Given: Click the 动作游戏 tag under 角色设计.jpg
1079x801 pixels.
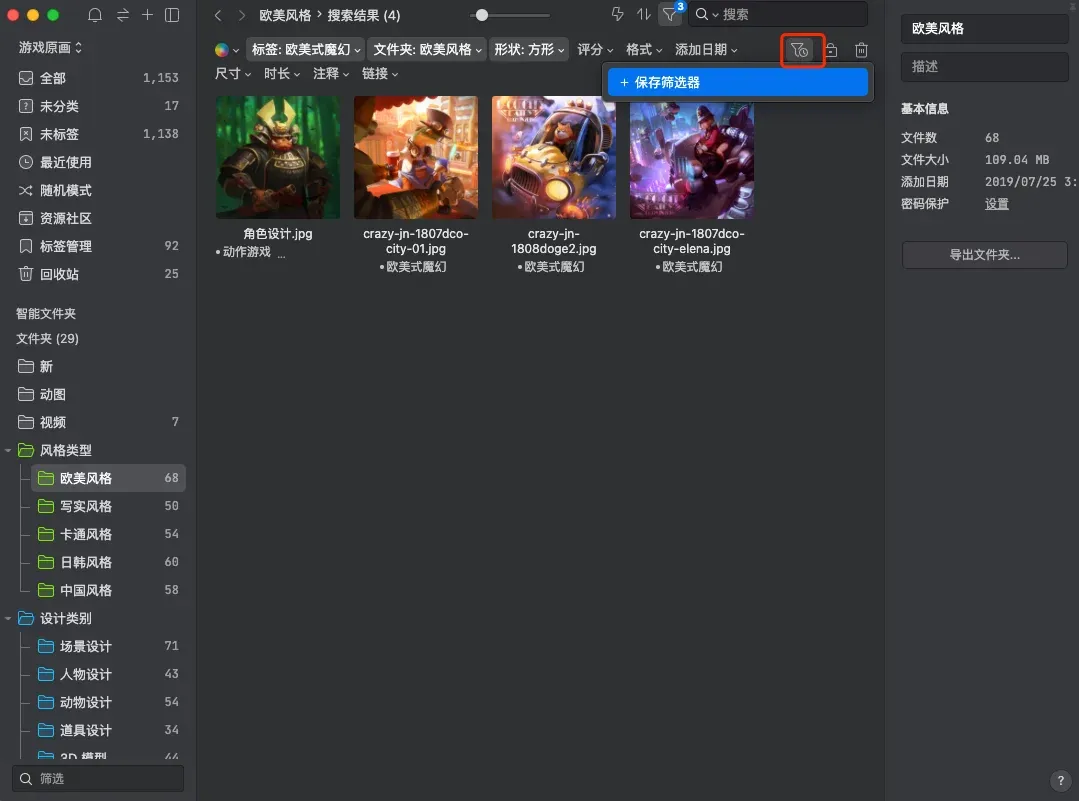Looking at the screenshot, I should pyautogui.click(x=246, y=252).
